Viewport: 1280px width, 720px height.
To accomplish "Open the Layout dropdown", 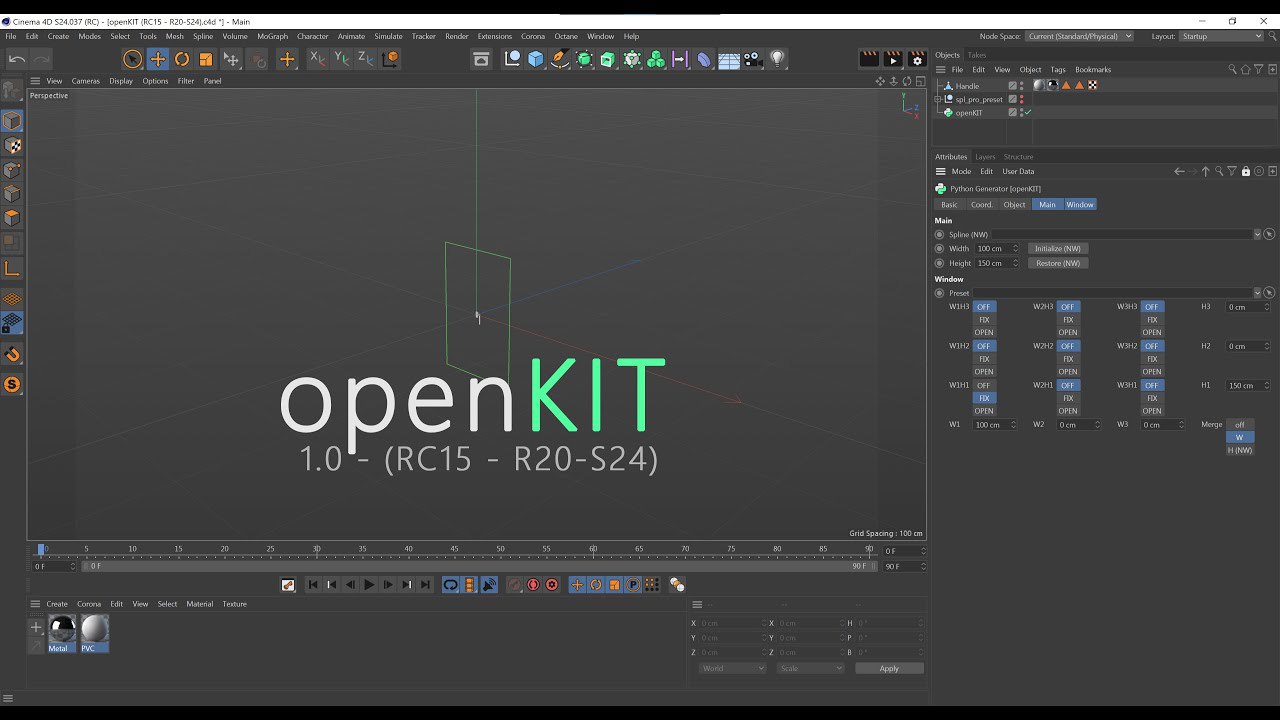I will click(x=1222, y=36).
